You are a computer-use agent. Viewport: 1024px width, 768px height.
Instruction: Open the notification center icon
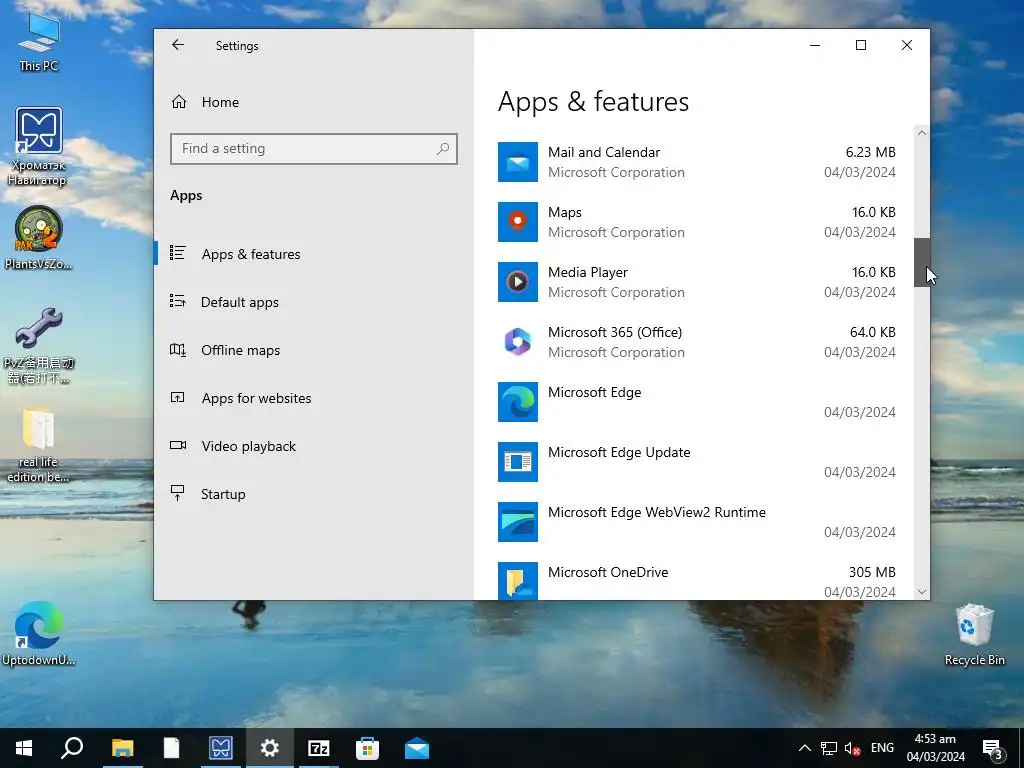click(x=993, y=748)
